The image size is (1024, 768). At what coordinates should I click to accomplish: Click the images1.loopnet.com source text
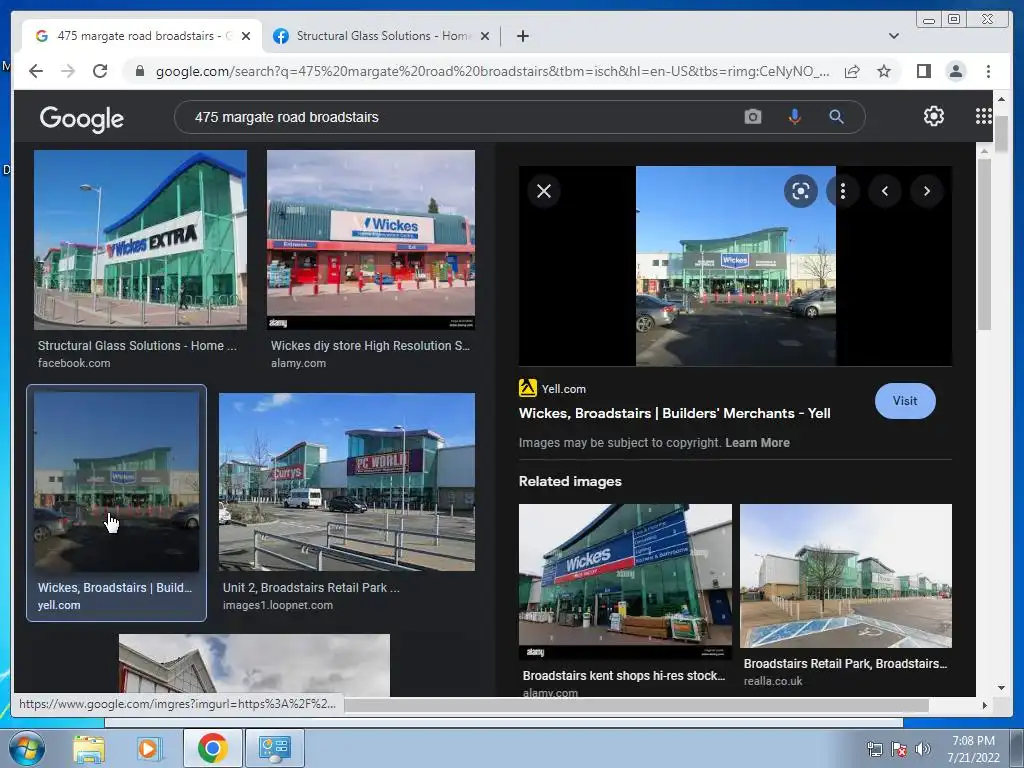(x=278, y=605)
